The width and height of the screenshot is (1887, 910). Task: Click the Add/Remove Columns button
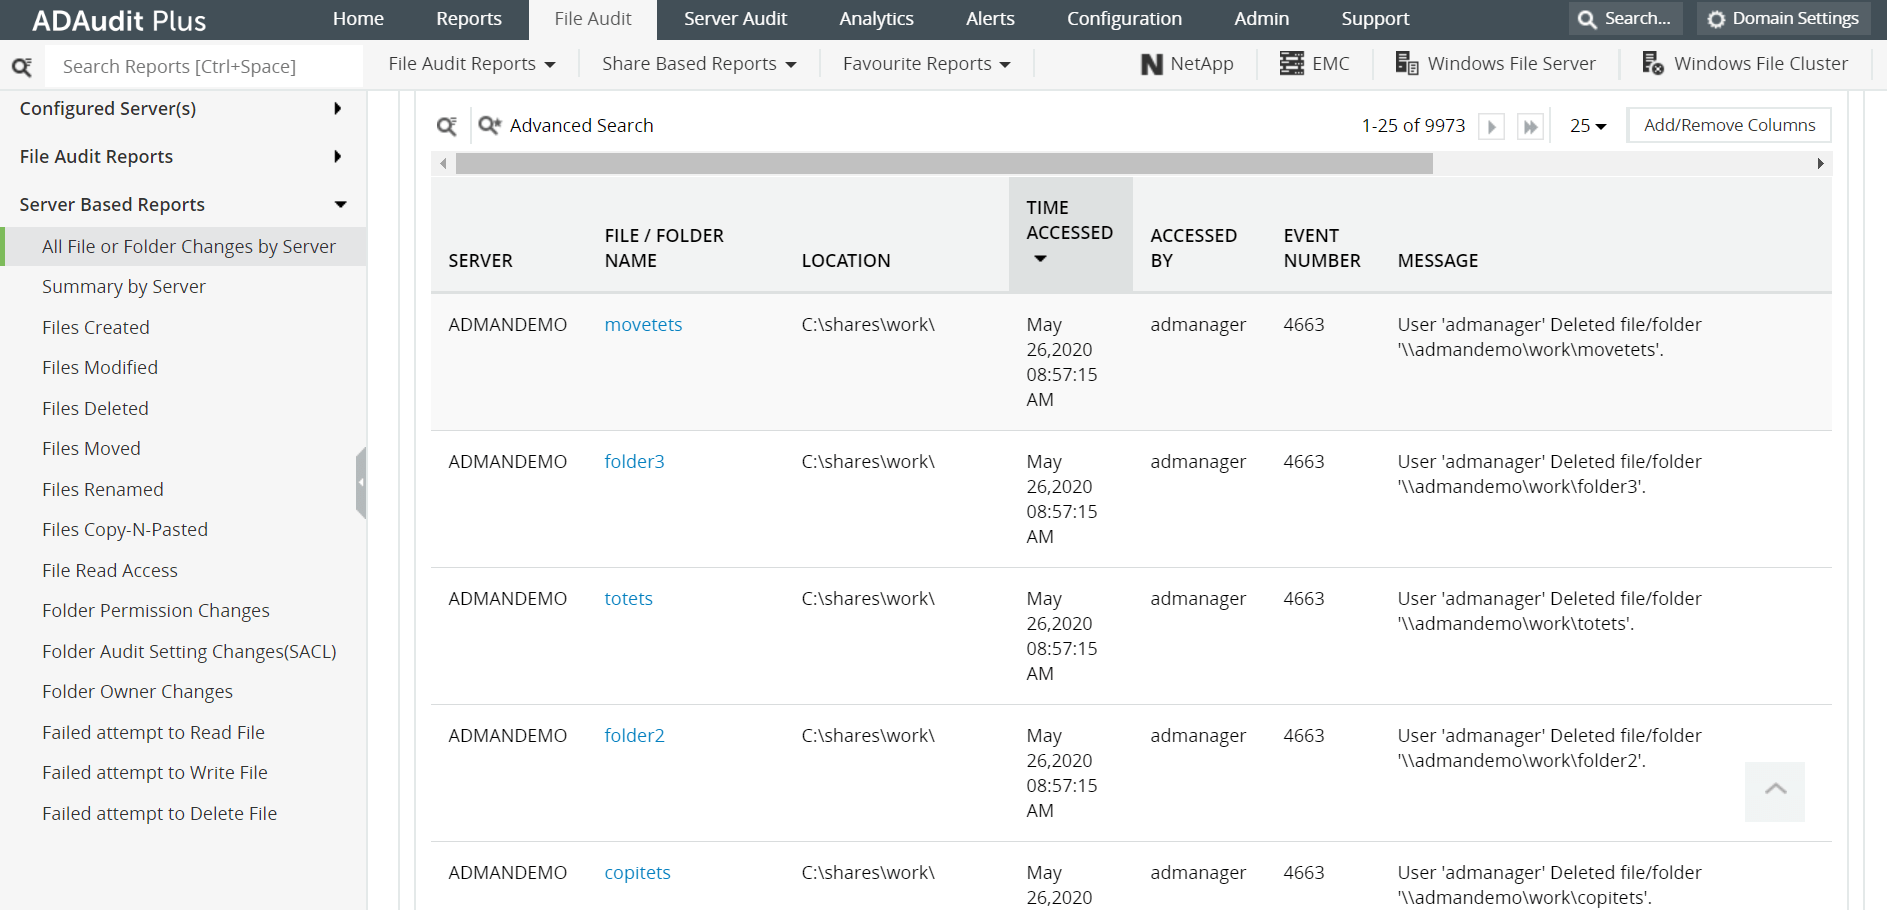[x=1729, y=126]
